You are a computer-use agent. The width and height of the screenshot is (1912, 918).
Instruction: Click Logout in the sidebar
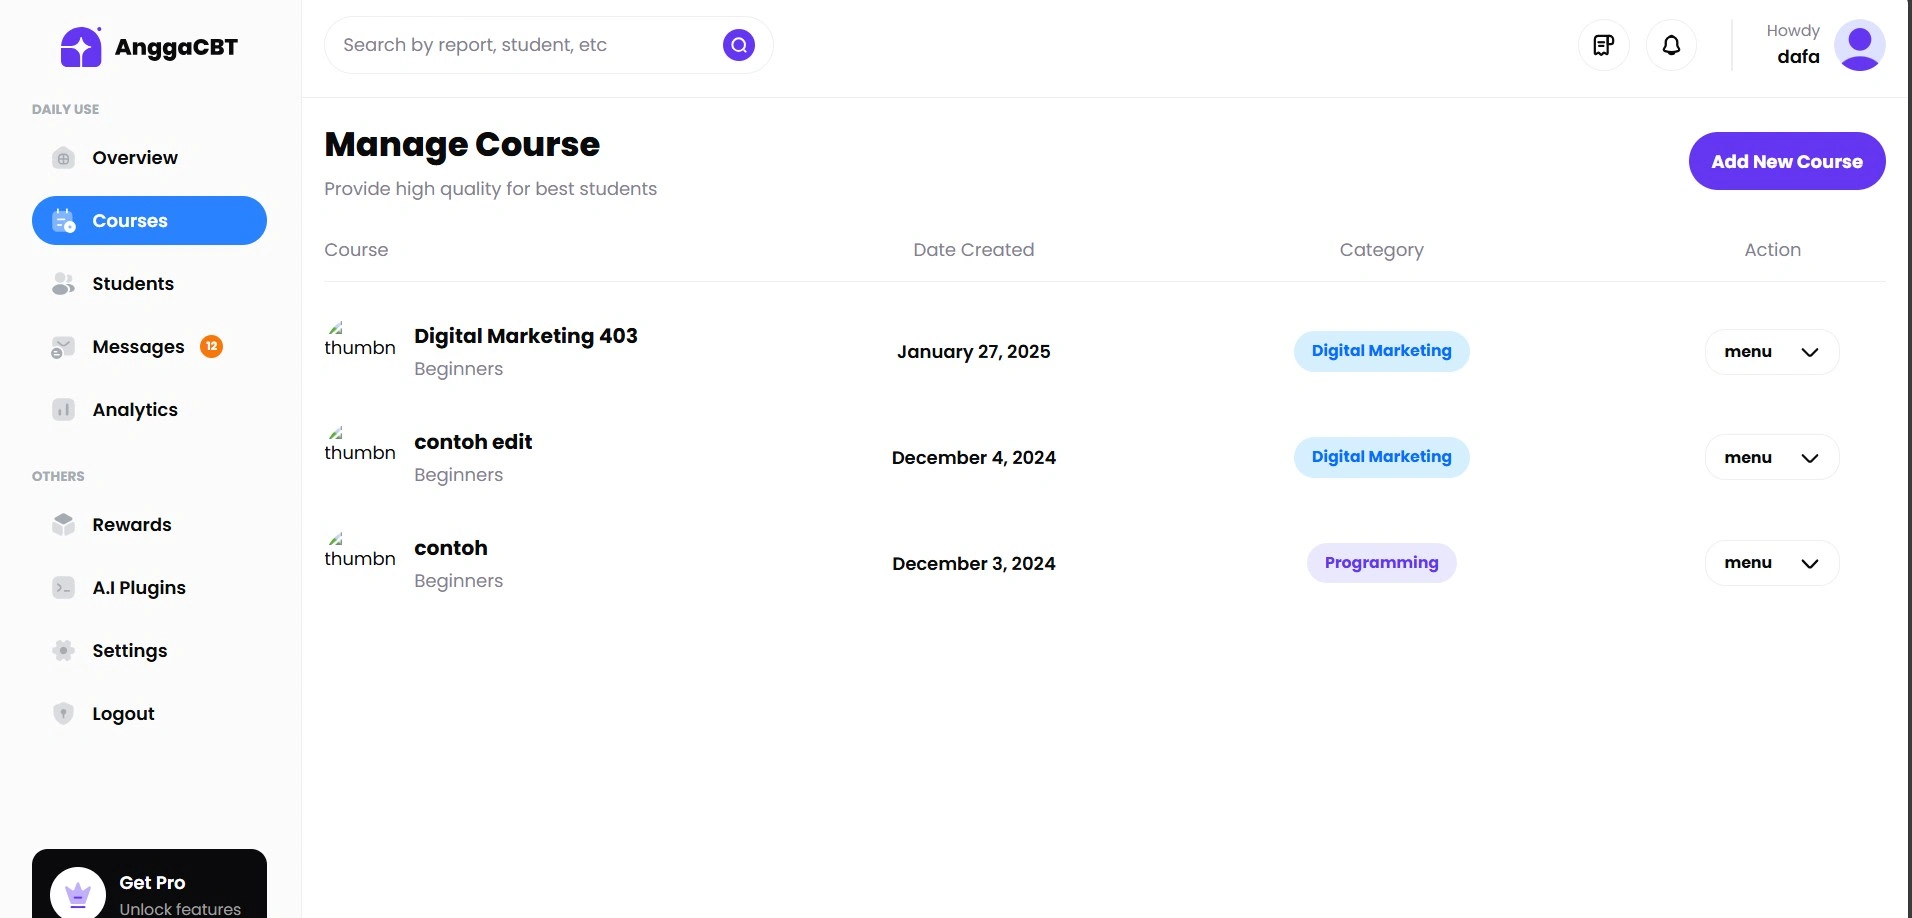point(123,714)
